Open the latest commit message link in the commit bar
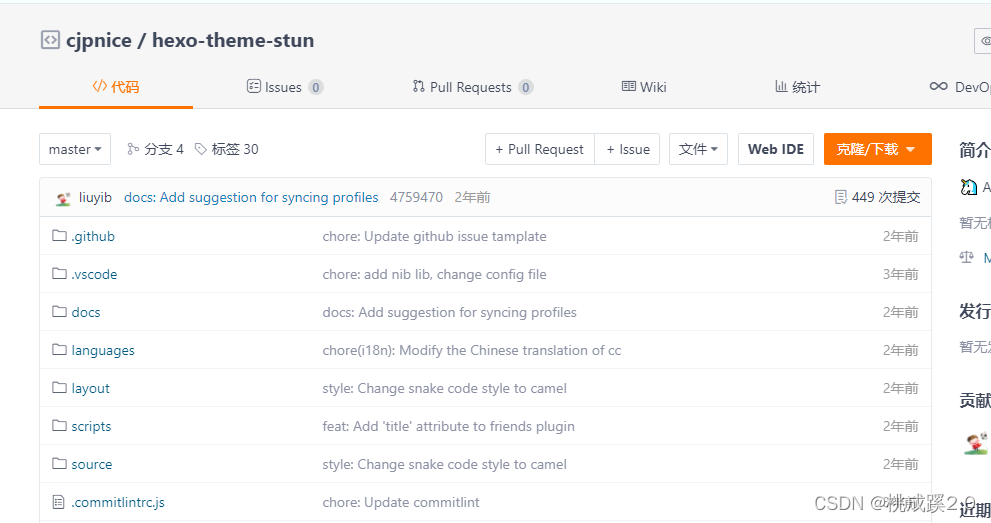Screen dimensions: 991x523 point(252,197)
